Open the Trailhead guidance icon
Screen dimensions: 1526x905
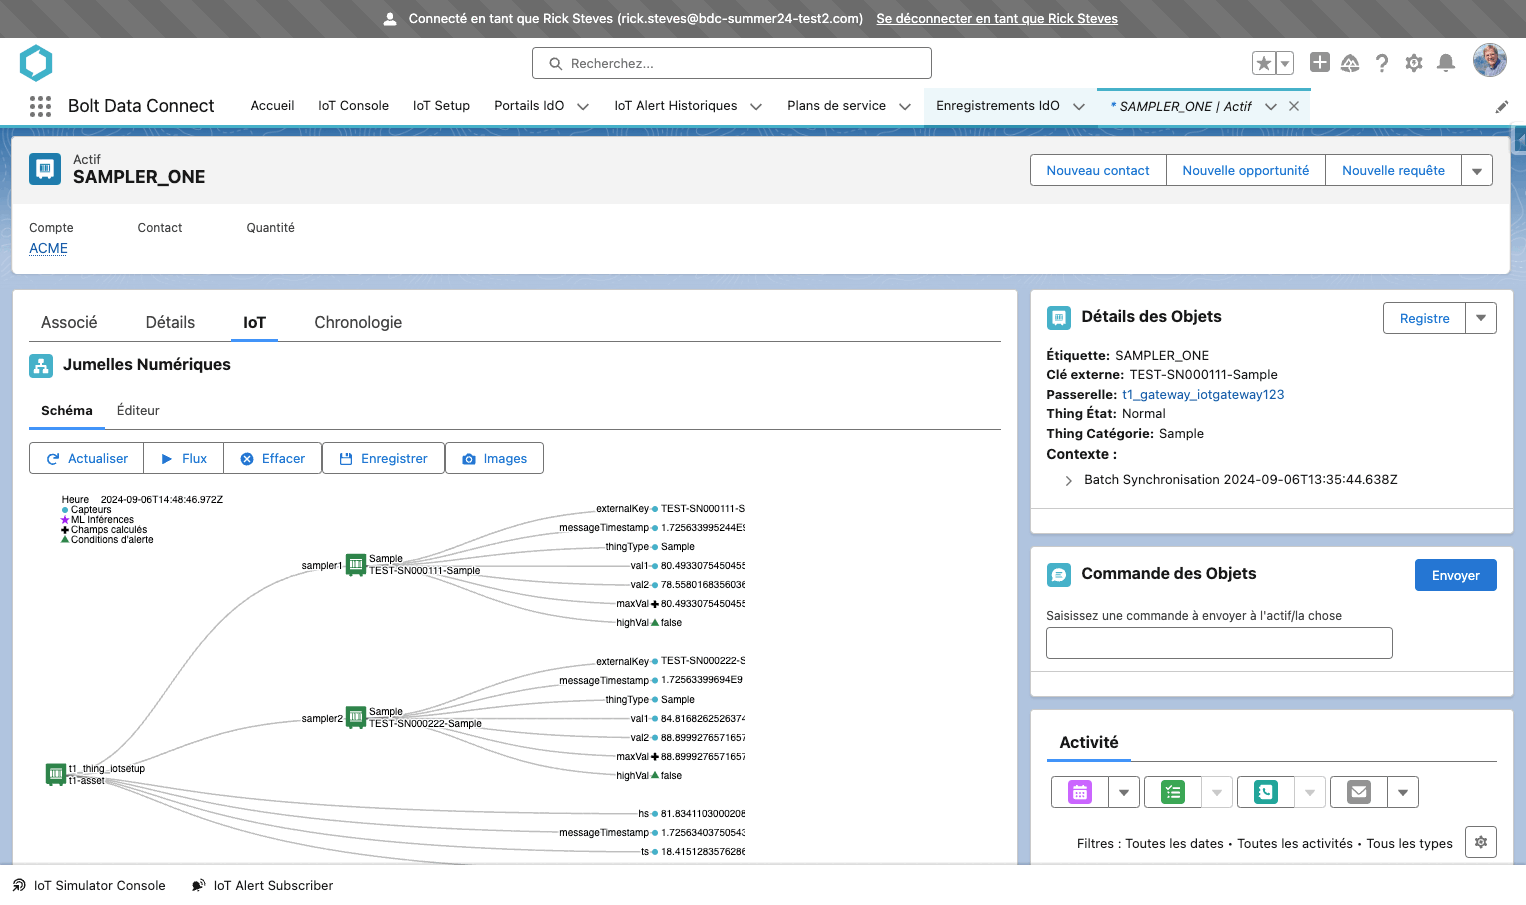click(x=1350, y=63)
